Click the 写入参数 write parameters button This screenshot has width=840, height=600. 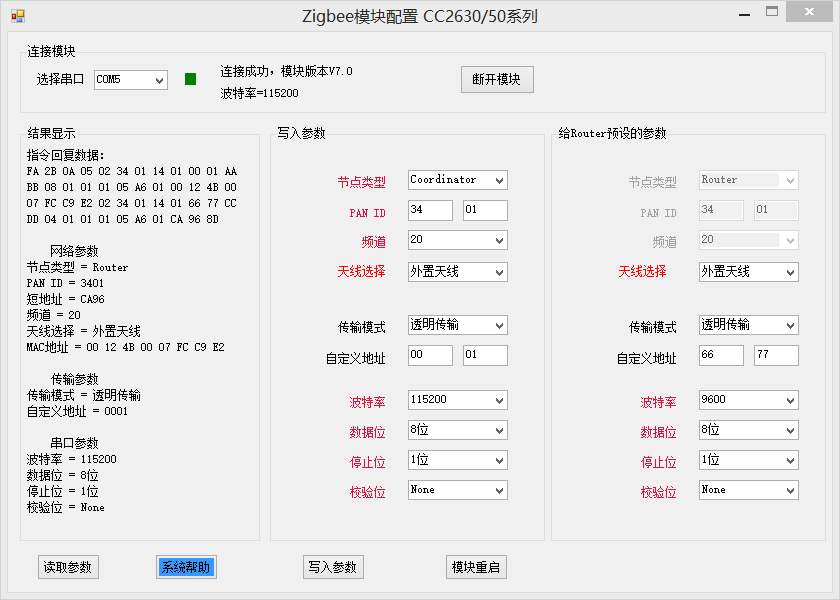click(x=333, y=566)
